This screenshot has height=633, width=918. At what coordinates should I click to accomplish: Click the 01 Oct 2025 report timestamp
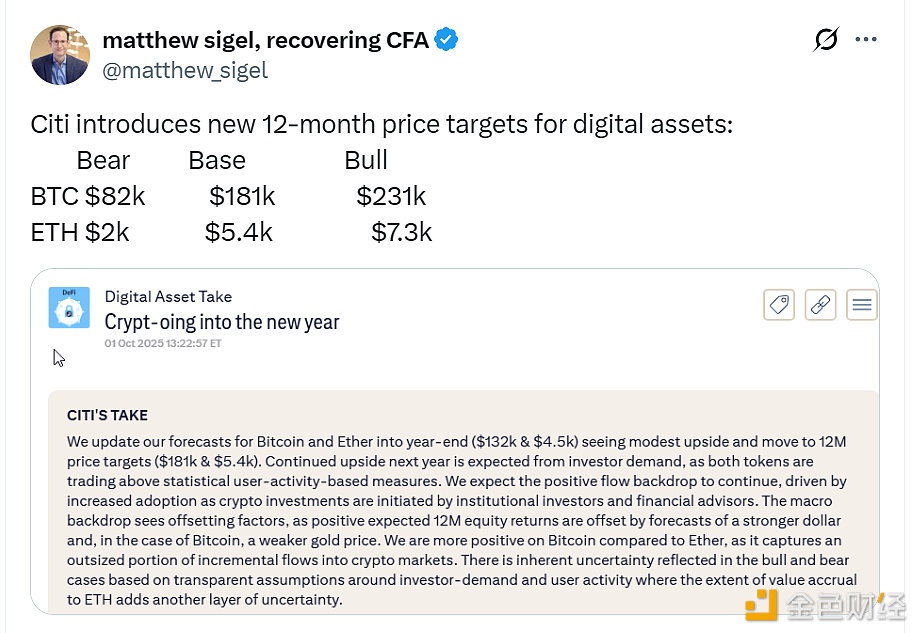(163, 343)
